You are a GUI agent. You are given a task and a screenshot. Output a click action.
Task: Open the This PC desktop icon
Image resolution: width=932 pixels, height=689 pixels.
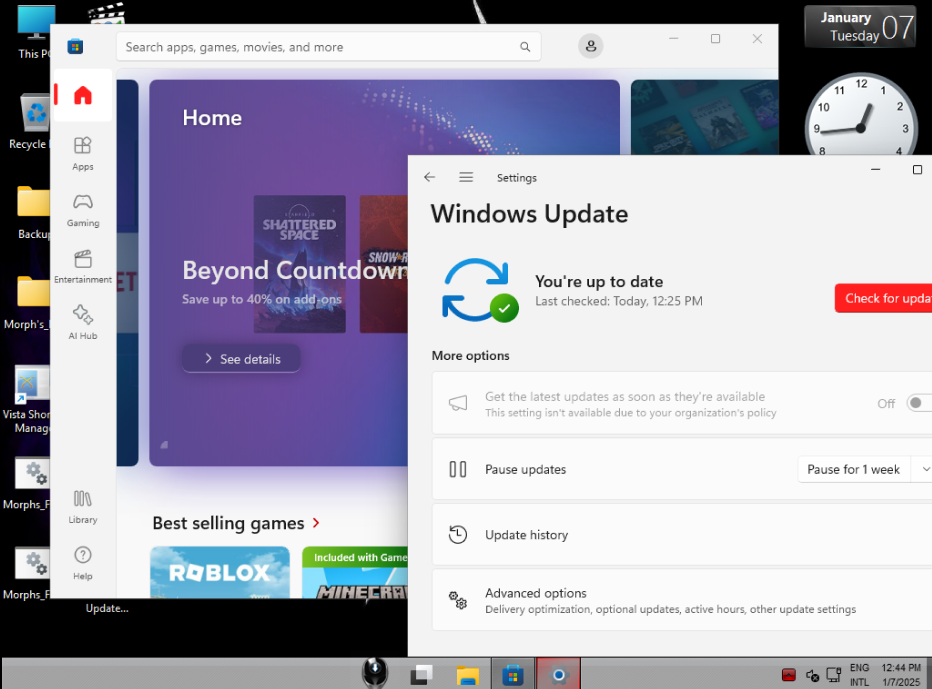[34, 33]
